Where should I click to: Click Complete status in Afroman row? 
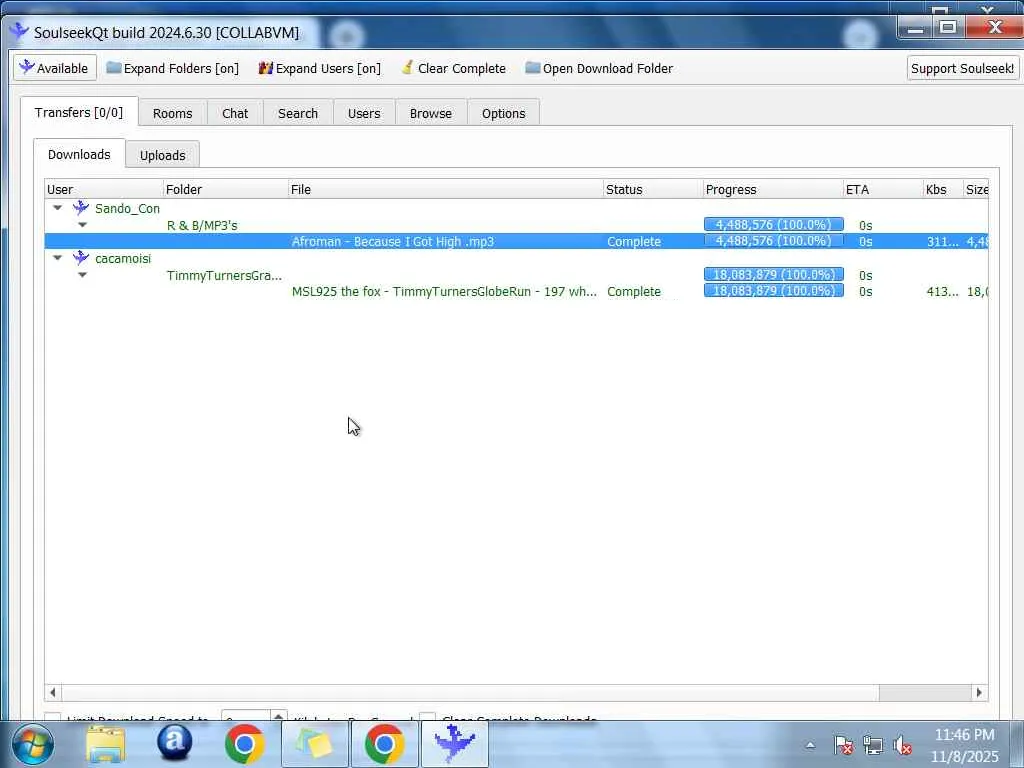pyautogui.click(x=633, y=242)
